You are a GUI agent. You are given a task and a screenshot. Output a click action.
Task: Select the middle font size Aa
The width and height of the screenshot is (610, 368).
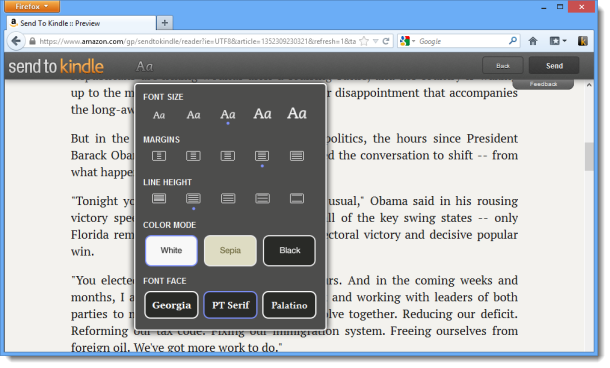(x=228, y=114)
